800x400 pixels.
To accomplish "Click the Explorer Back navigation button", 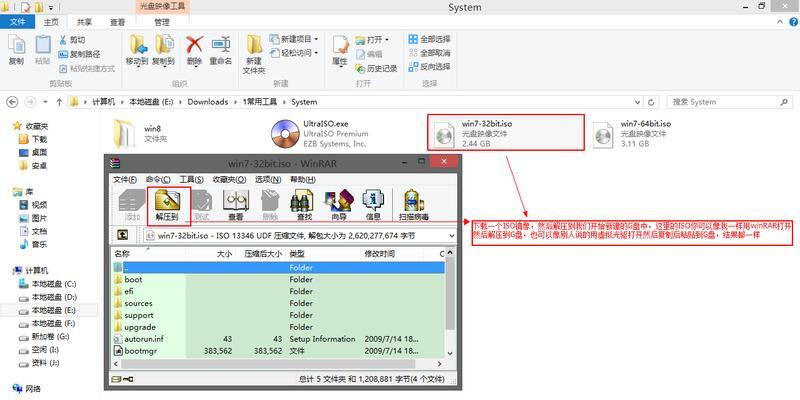I will click(12, 102).
